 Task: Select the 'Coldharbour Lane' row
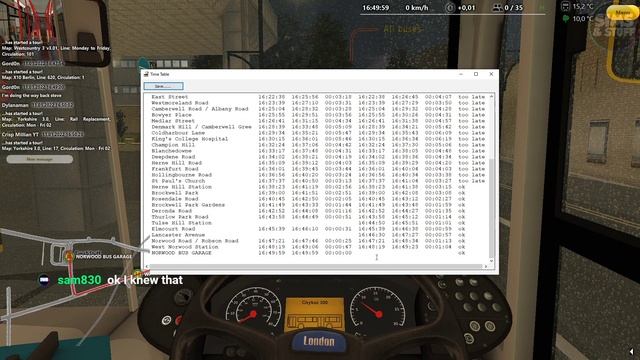coord(318,133)
